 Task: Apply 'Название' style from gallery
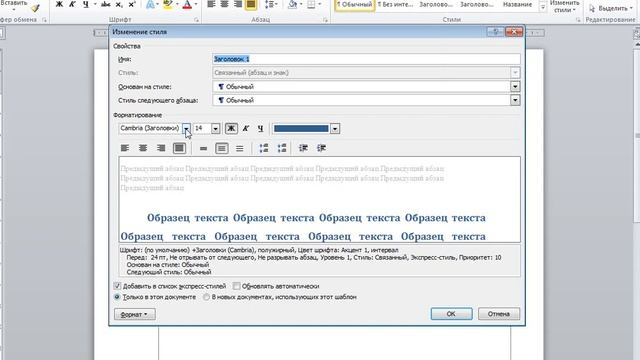point(517,5)
